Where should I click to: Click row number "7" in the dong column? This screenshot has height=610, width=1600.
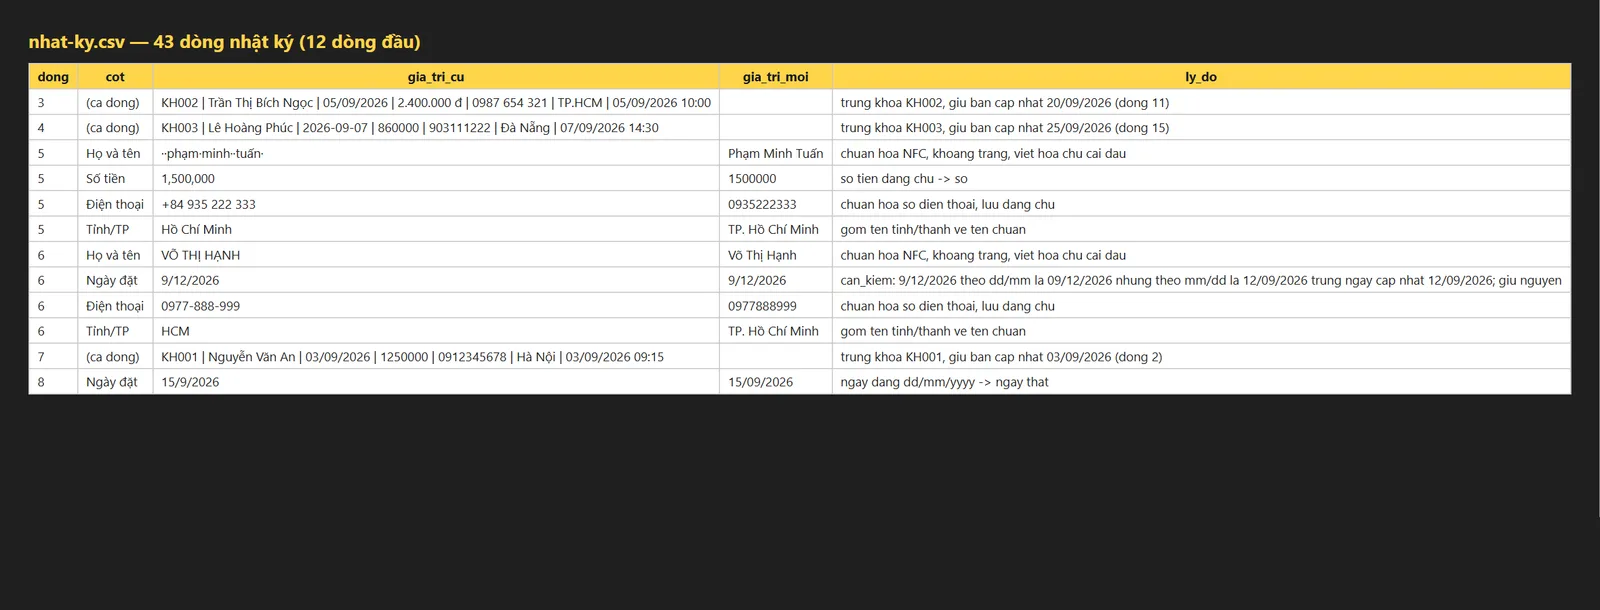click(x=41, y=357)
